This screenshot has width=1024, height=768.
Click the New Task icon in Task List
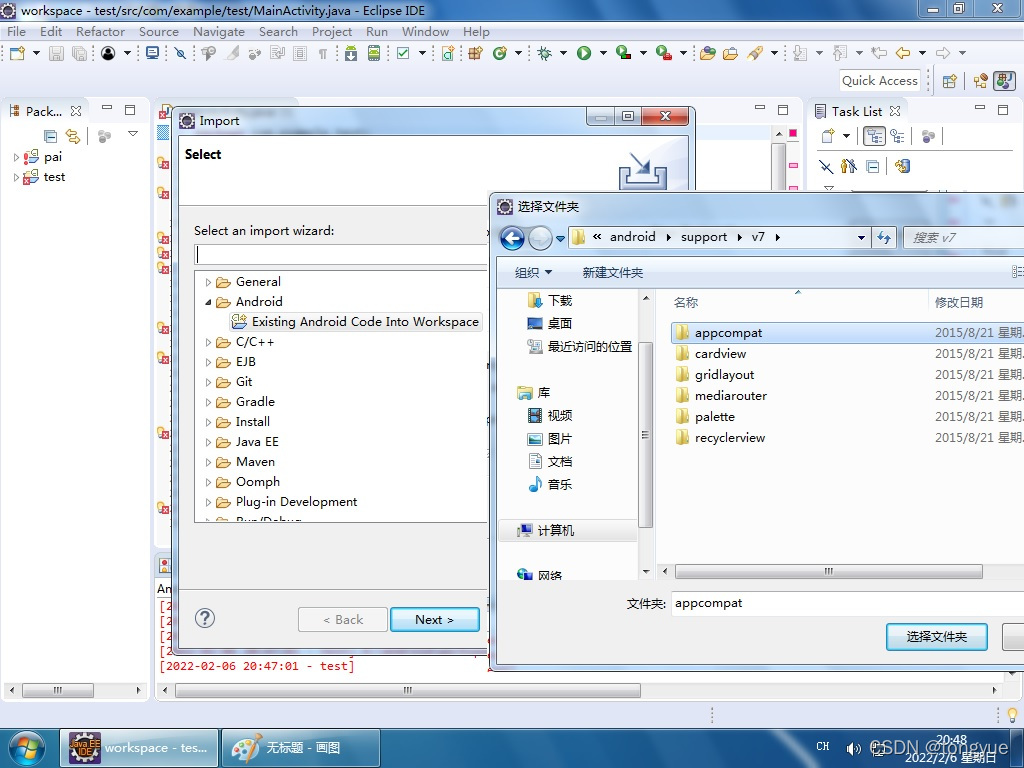[828, 136]
